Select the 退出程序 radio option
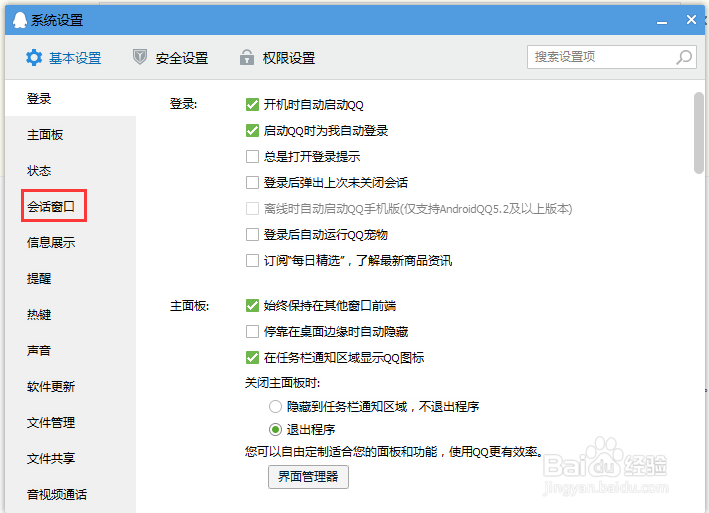 (x=275, y=429)
